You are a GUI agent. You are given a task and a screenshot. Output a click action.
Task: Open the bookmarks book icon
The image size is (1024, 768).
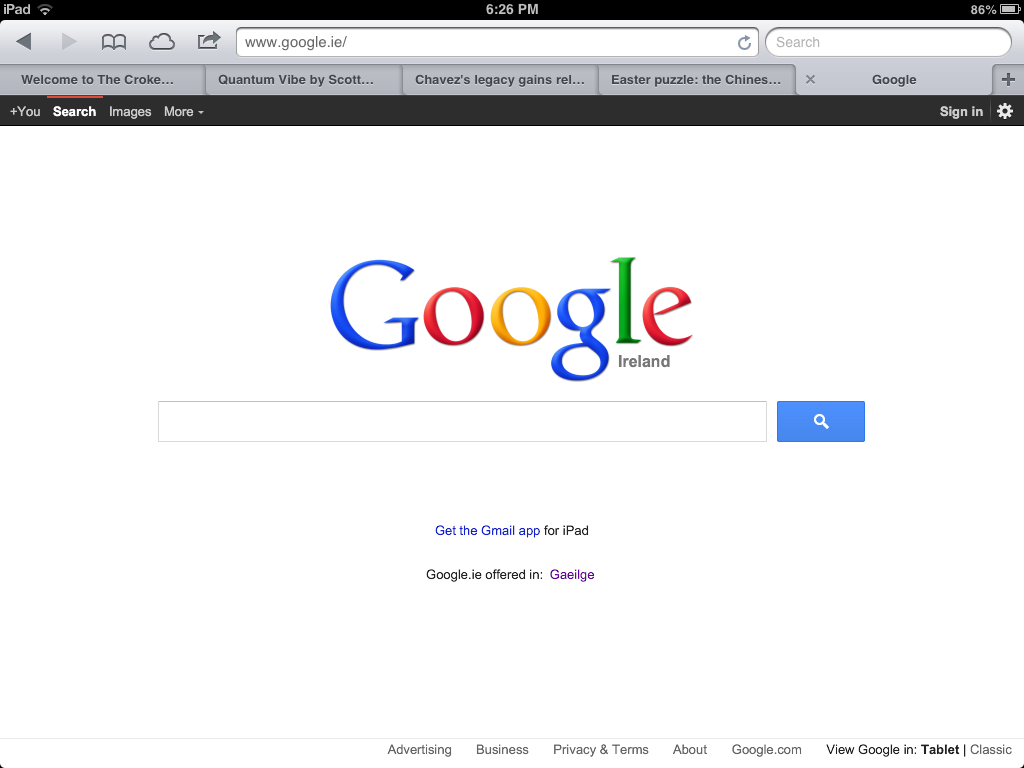point(114,42)
